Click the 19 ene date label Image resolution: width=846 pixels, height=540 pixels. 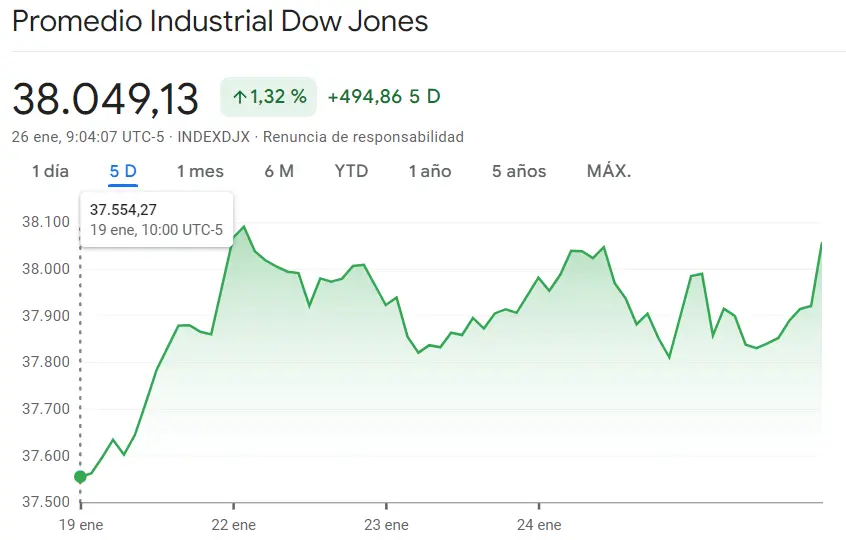coord(80,525)
